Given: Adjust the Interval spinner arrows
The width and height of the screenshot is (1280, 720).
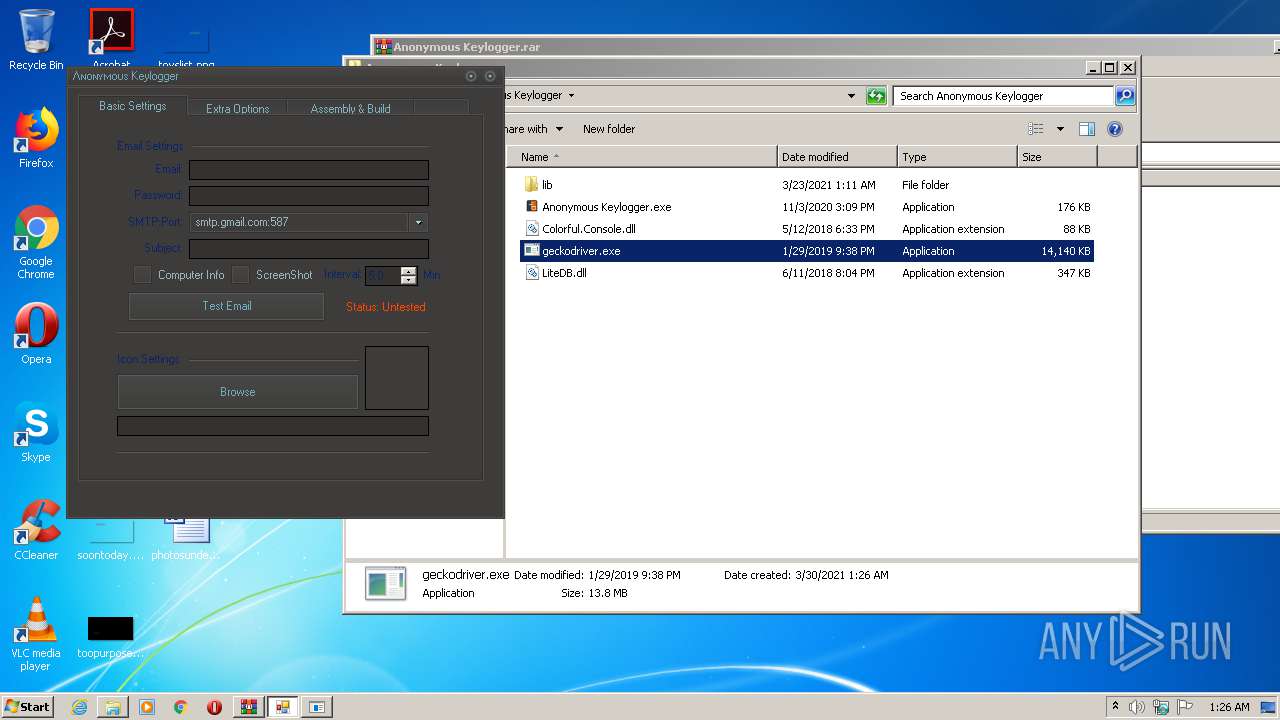Looking at the screenshot, I should 408,275.
